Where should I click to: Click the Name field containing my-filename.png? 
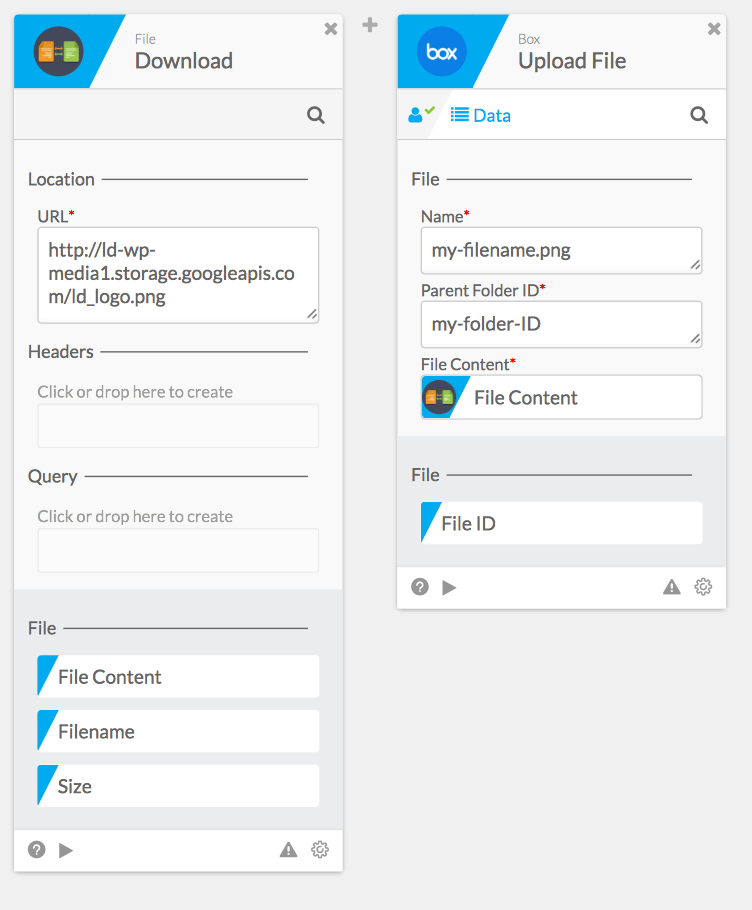561,250
